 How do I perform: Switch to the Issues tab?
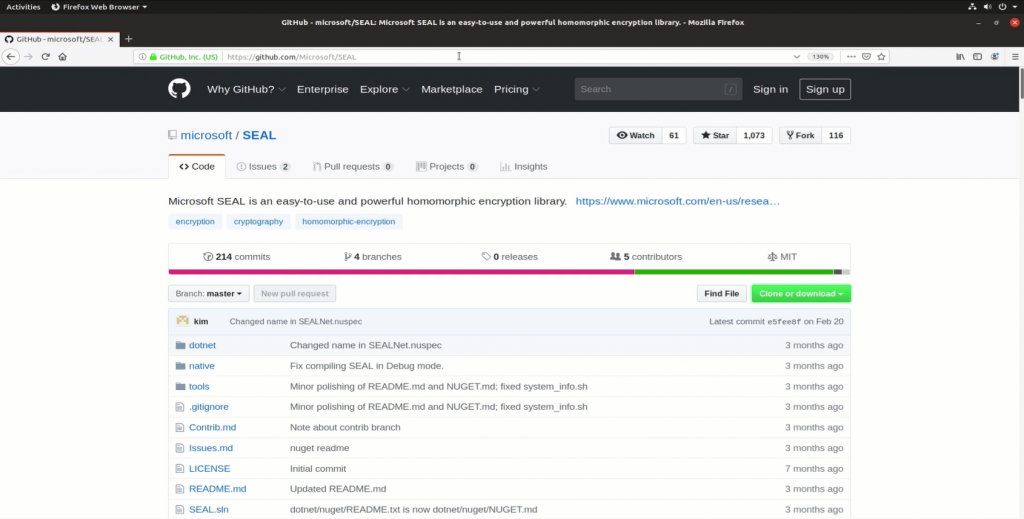(263, 166)
